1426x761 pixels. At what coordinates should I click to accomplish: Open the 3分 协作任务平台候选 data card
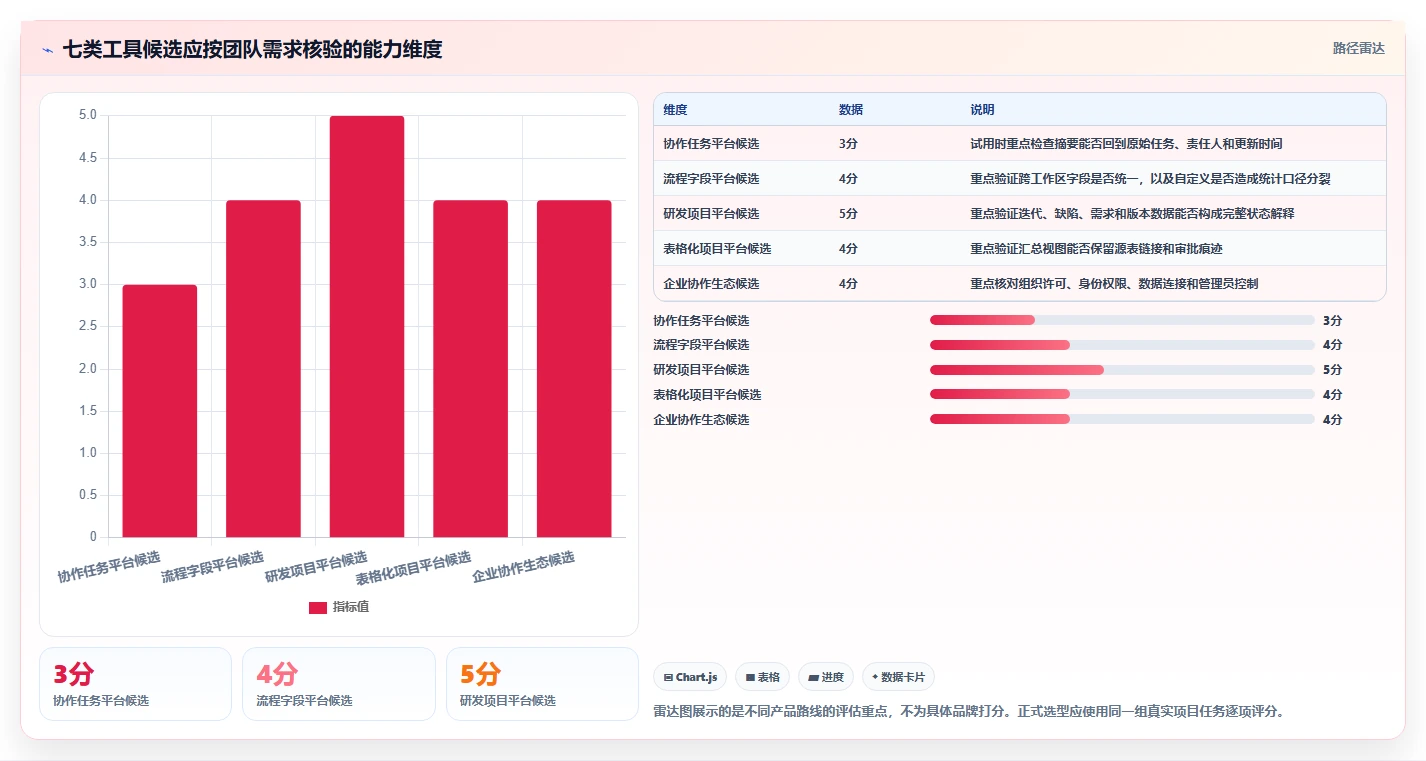[x=135, y=684]
